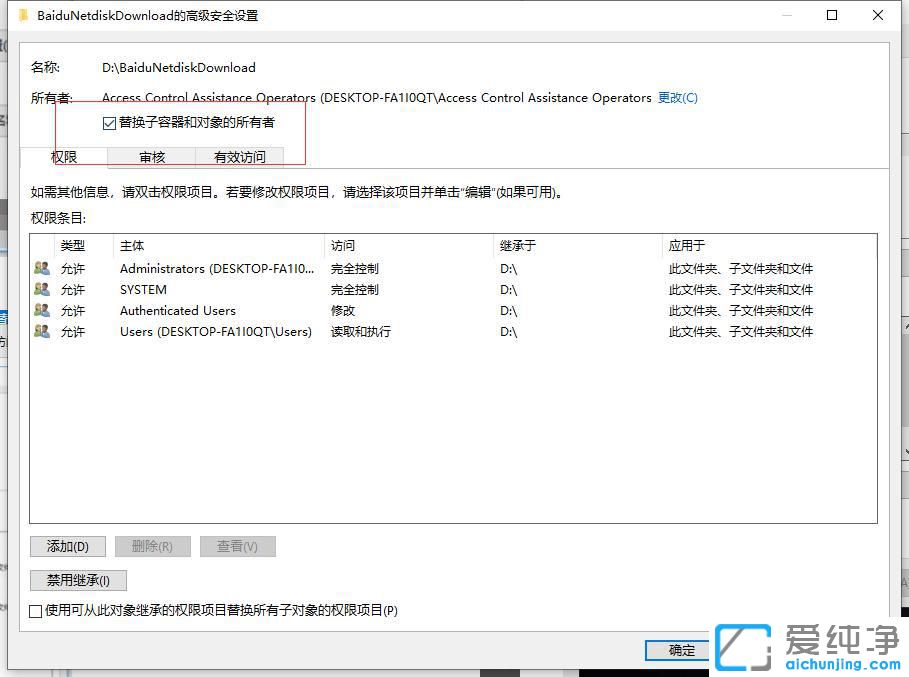This screenshot has width=909, height=677.
Task: Click the window maximize icon
Action: tap(832, 15)
